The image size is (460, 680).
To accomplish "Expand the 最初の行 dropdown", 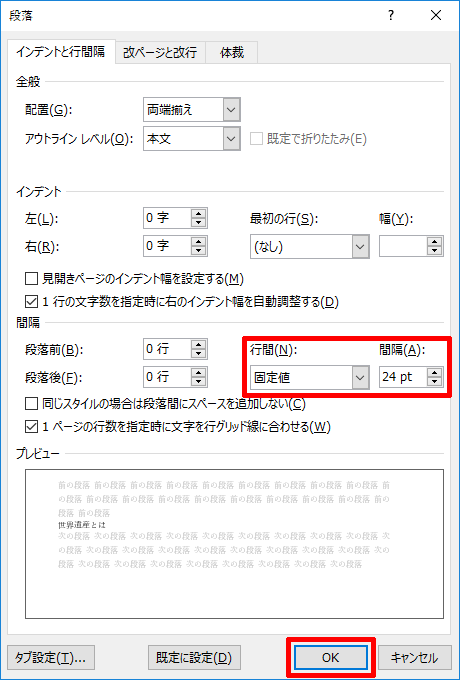I will click(360, 247).
